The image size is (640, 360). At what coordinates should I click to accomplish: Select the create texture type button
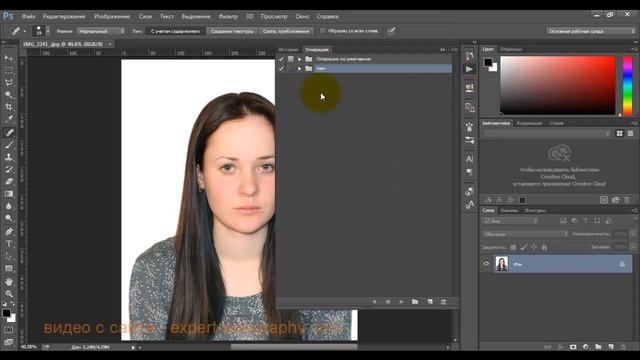232,31
